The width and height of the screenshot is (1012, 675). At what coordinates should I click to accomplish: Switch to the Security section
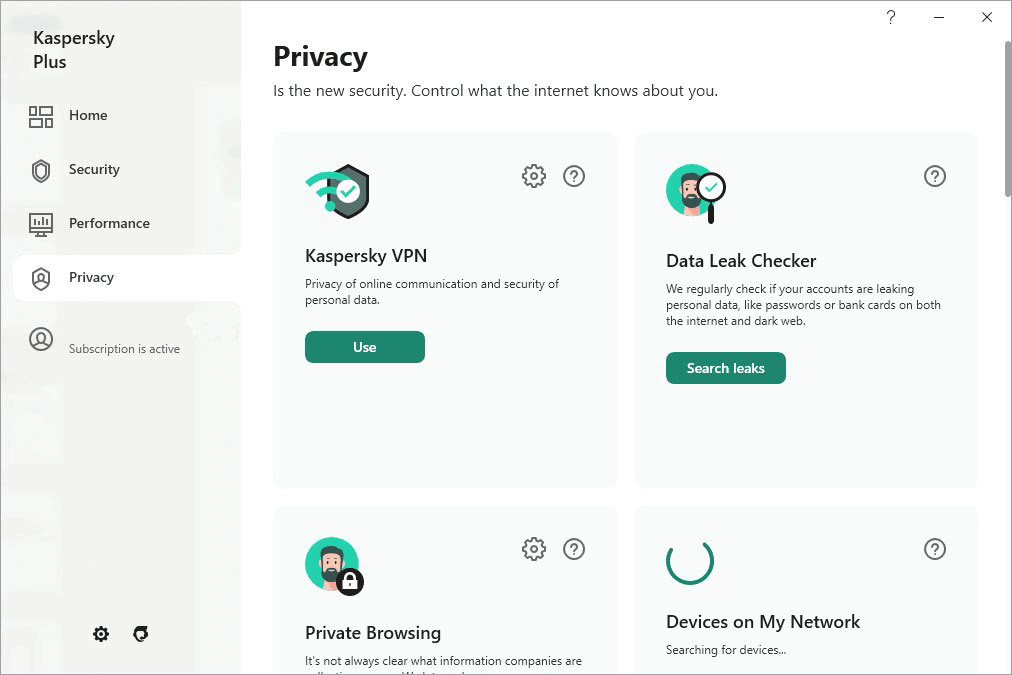(94, 170)
